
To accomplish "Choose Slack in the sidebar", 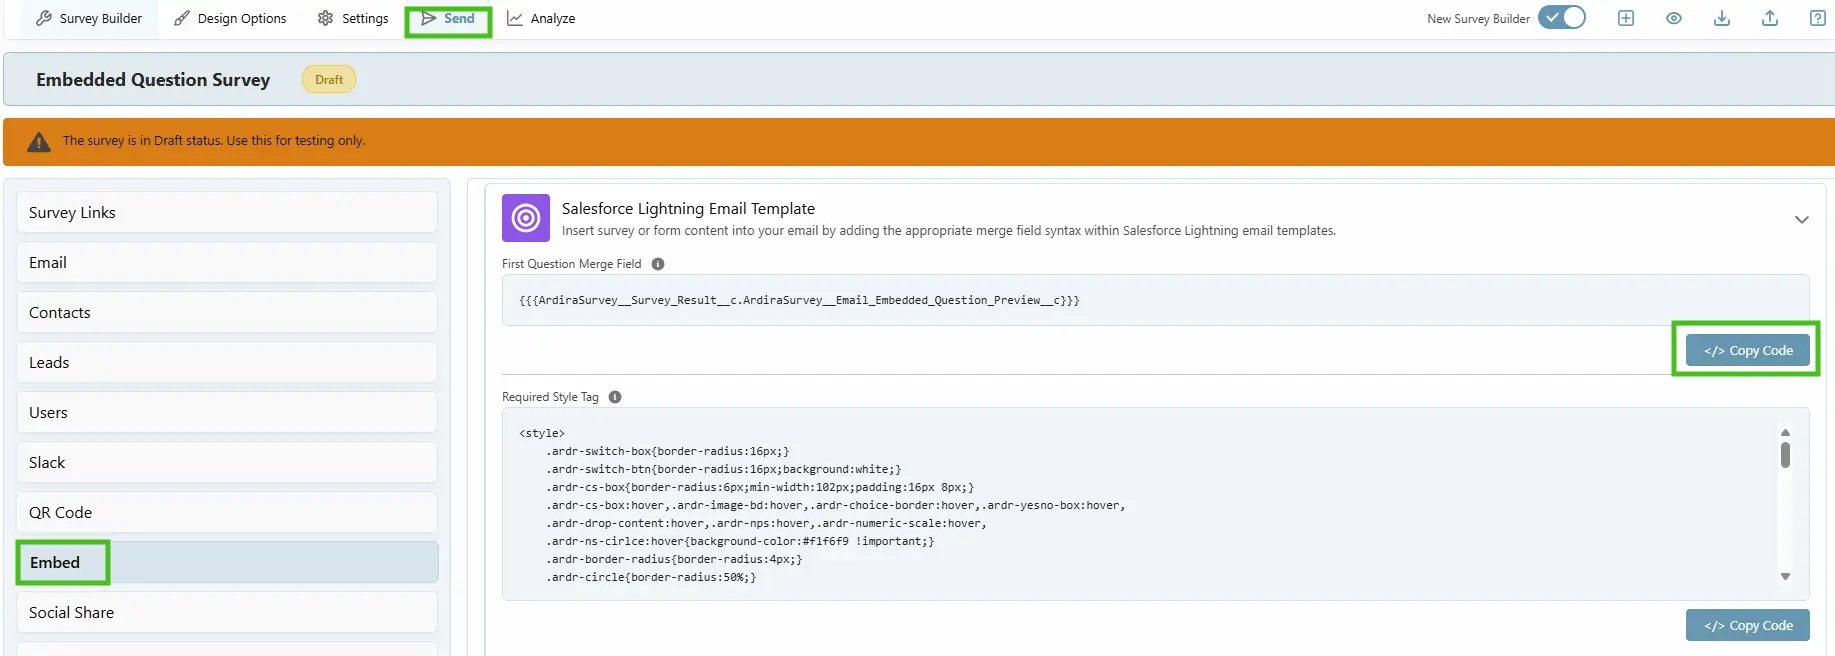I will 227,463.
